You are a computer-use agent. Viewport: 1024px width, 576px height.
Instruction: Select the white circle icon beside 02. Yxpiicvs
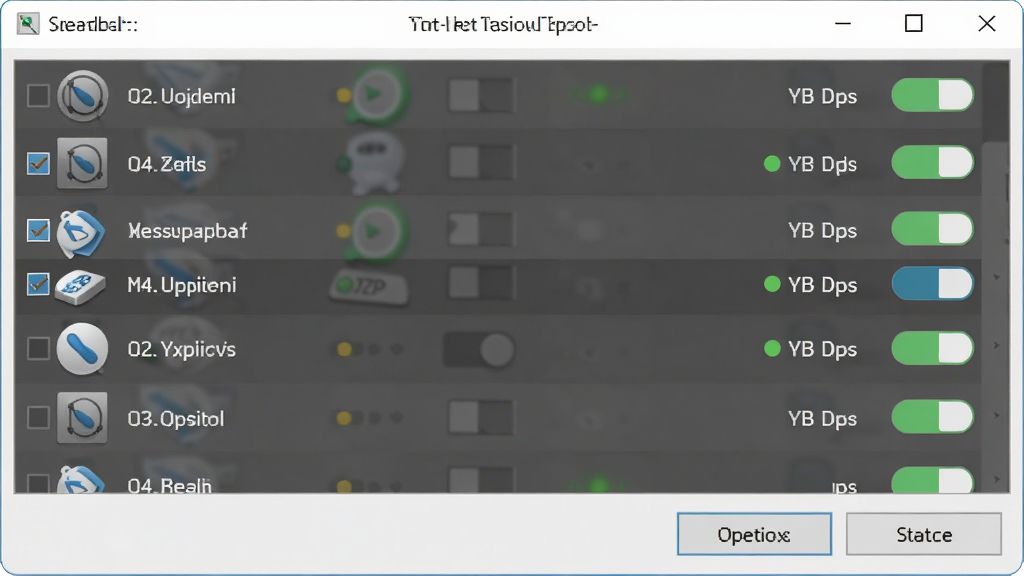[82, 349]
